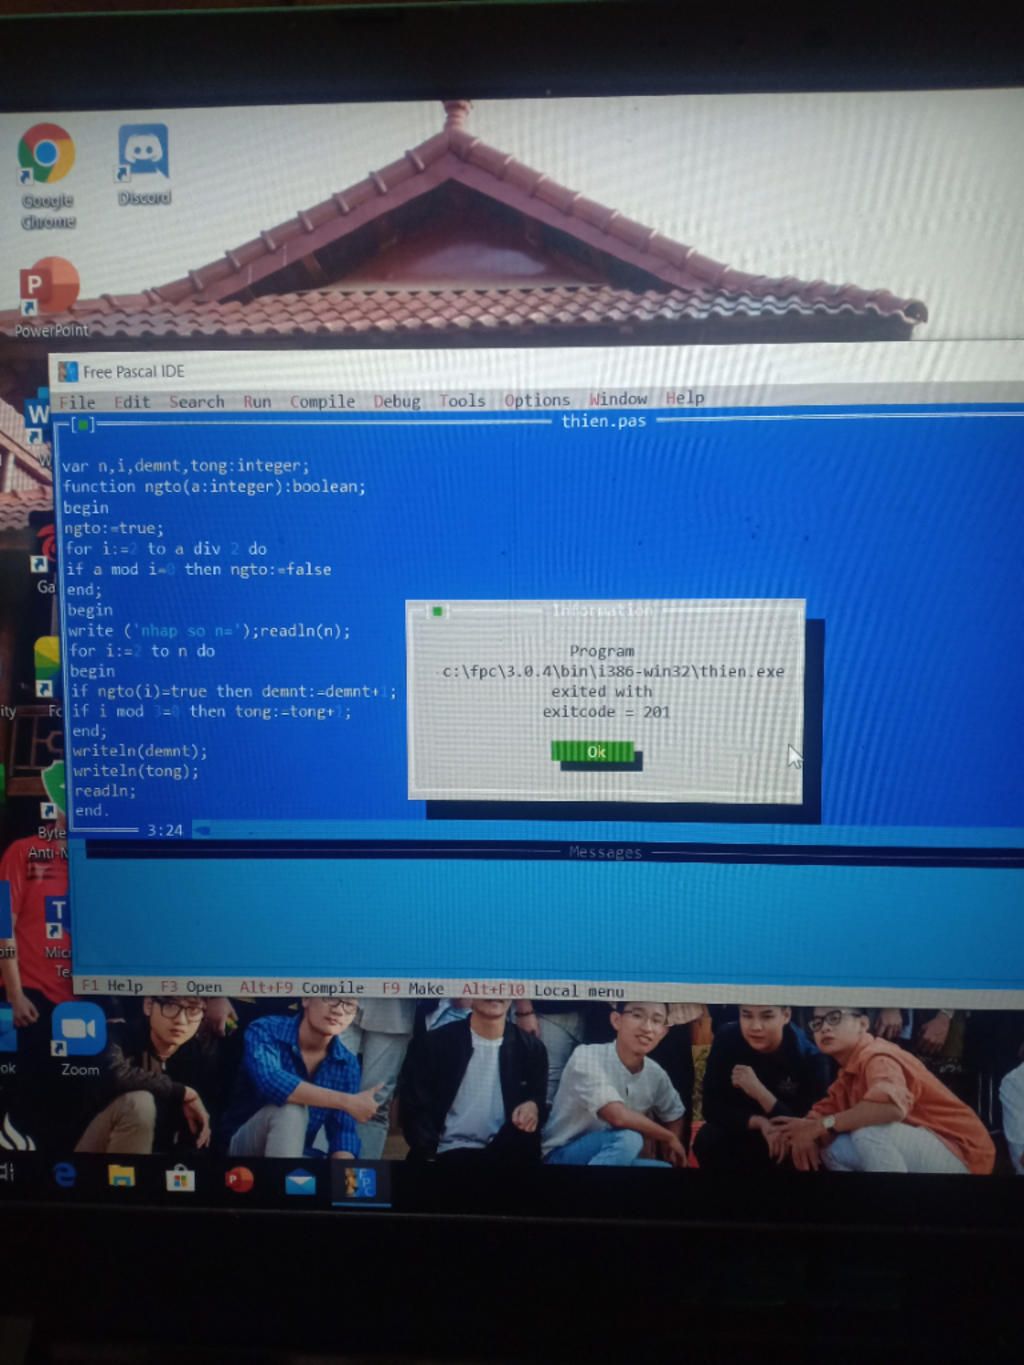Viewport: 1024px width, 1365px height.
Task: Click line 'if ngto(i)=true then demnt'
Action: click(x=233, y=692)
